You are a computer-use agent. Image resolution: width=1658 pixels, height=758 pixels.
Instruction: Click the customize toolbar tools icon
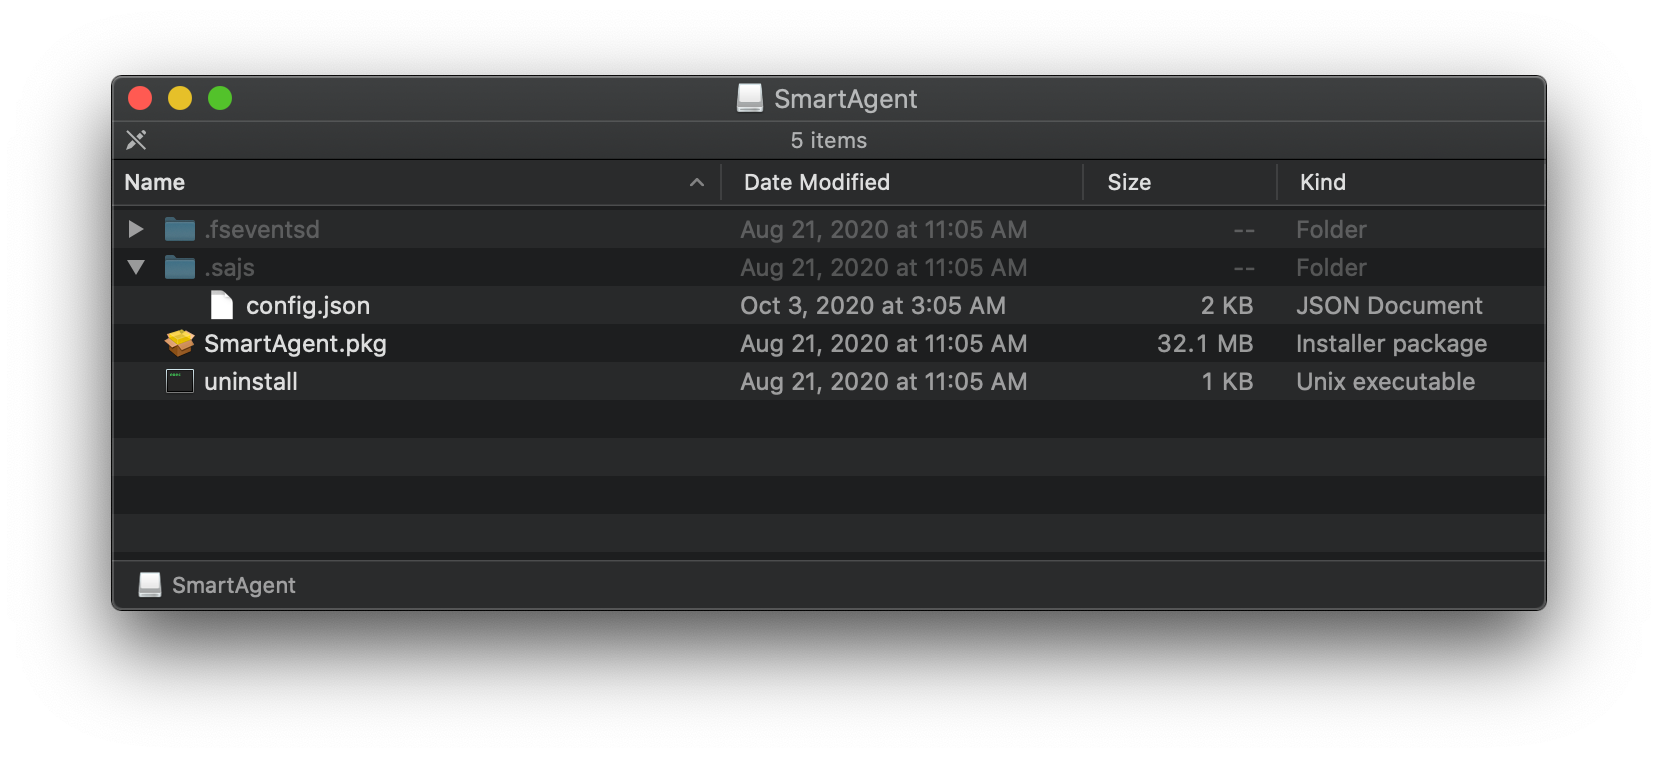click(x=136, y=140)
